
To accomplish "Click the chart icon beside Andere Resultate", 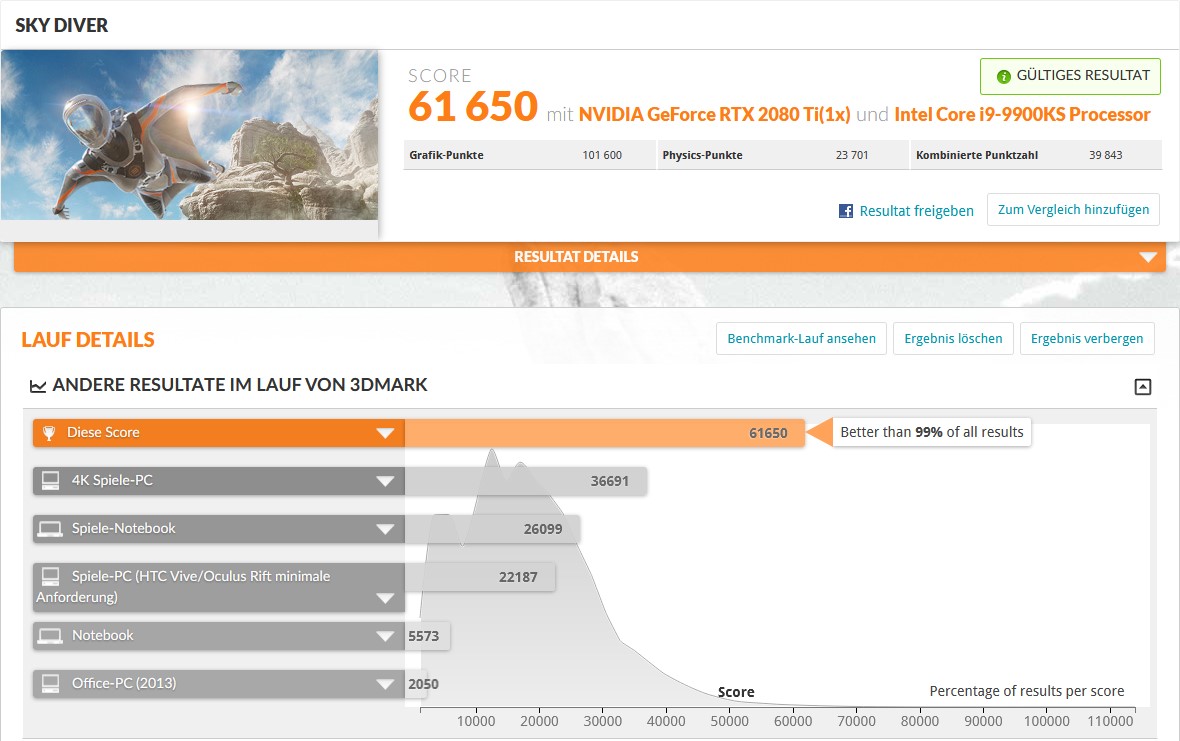I will coord(38,386).
